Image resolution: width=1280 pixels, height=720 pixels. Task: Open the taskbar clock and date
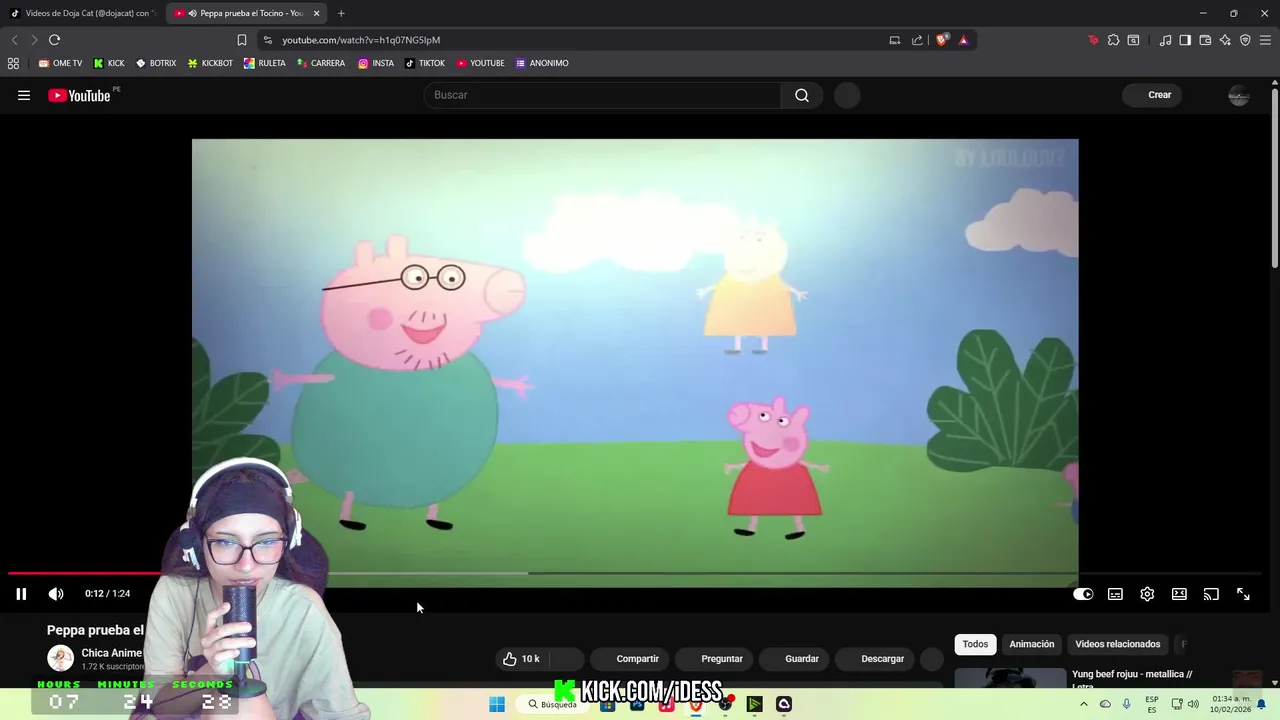tap(1230, 704)
